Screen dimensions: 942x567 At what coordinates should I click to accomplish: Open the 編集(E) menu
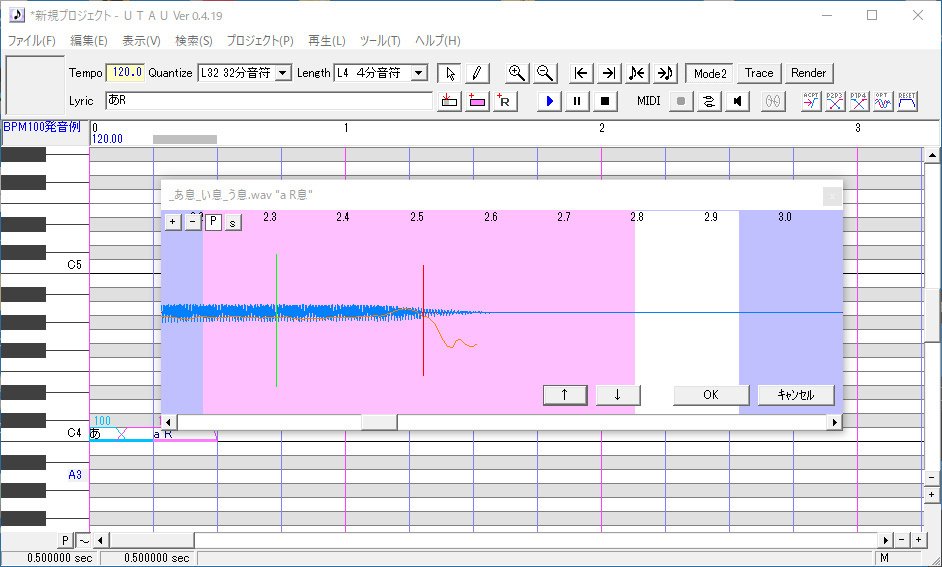(89, 41)
